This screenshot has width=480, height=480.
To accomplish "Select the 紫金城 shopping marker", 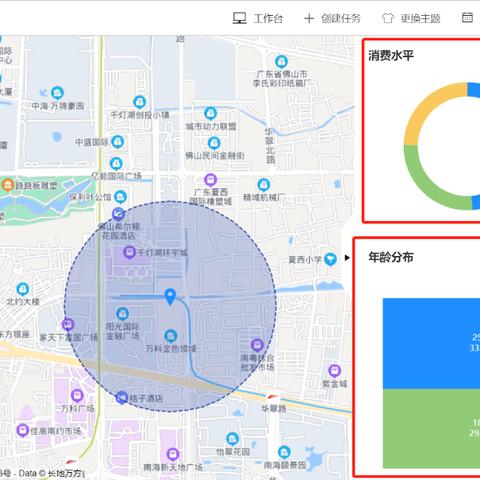I will pyautogui.click(x=334, y=371).
